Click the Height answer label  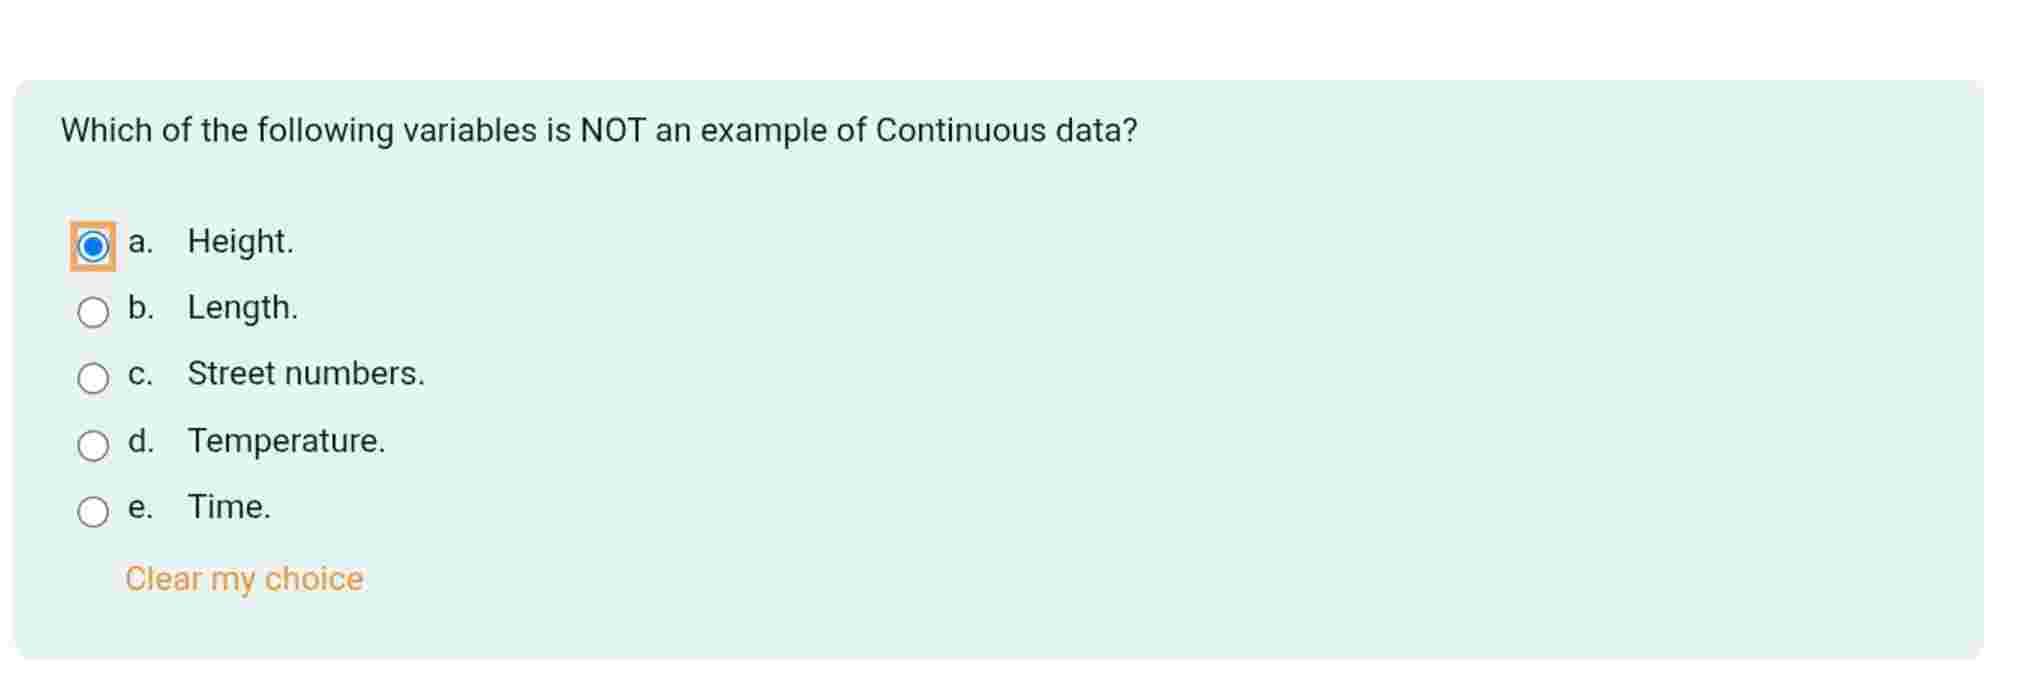pos(241,241)
